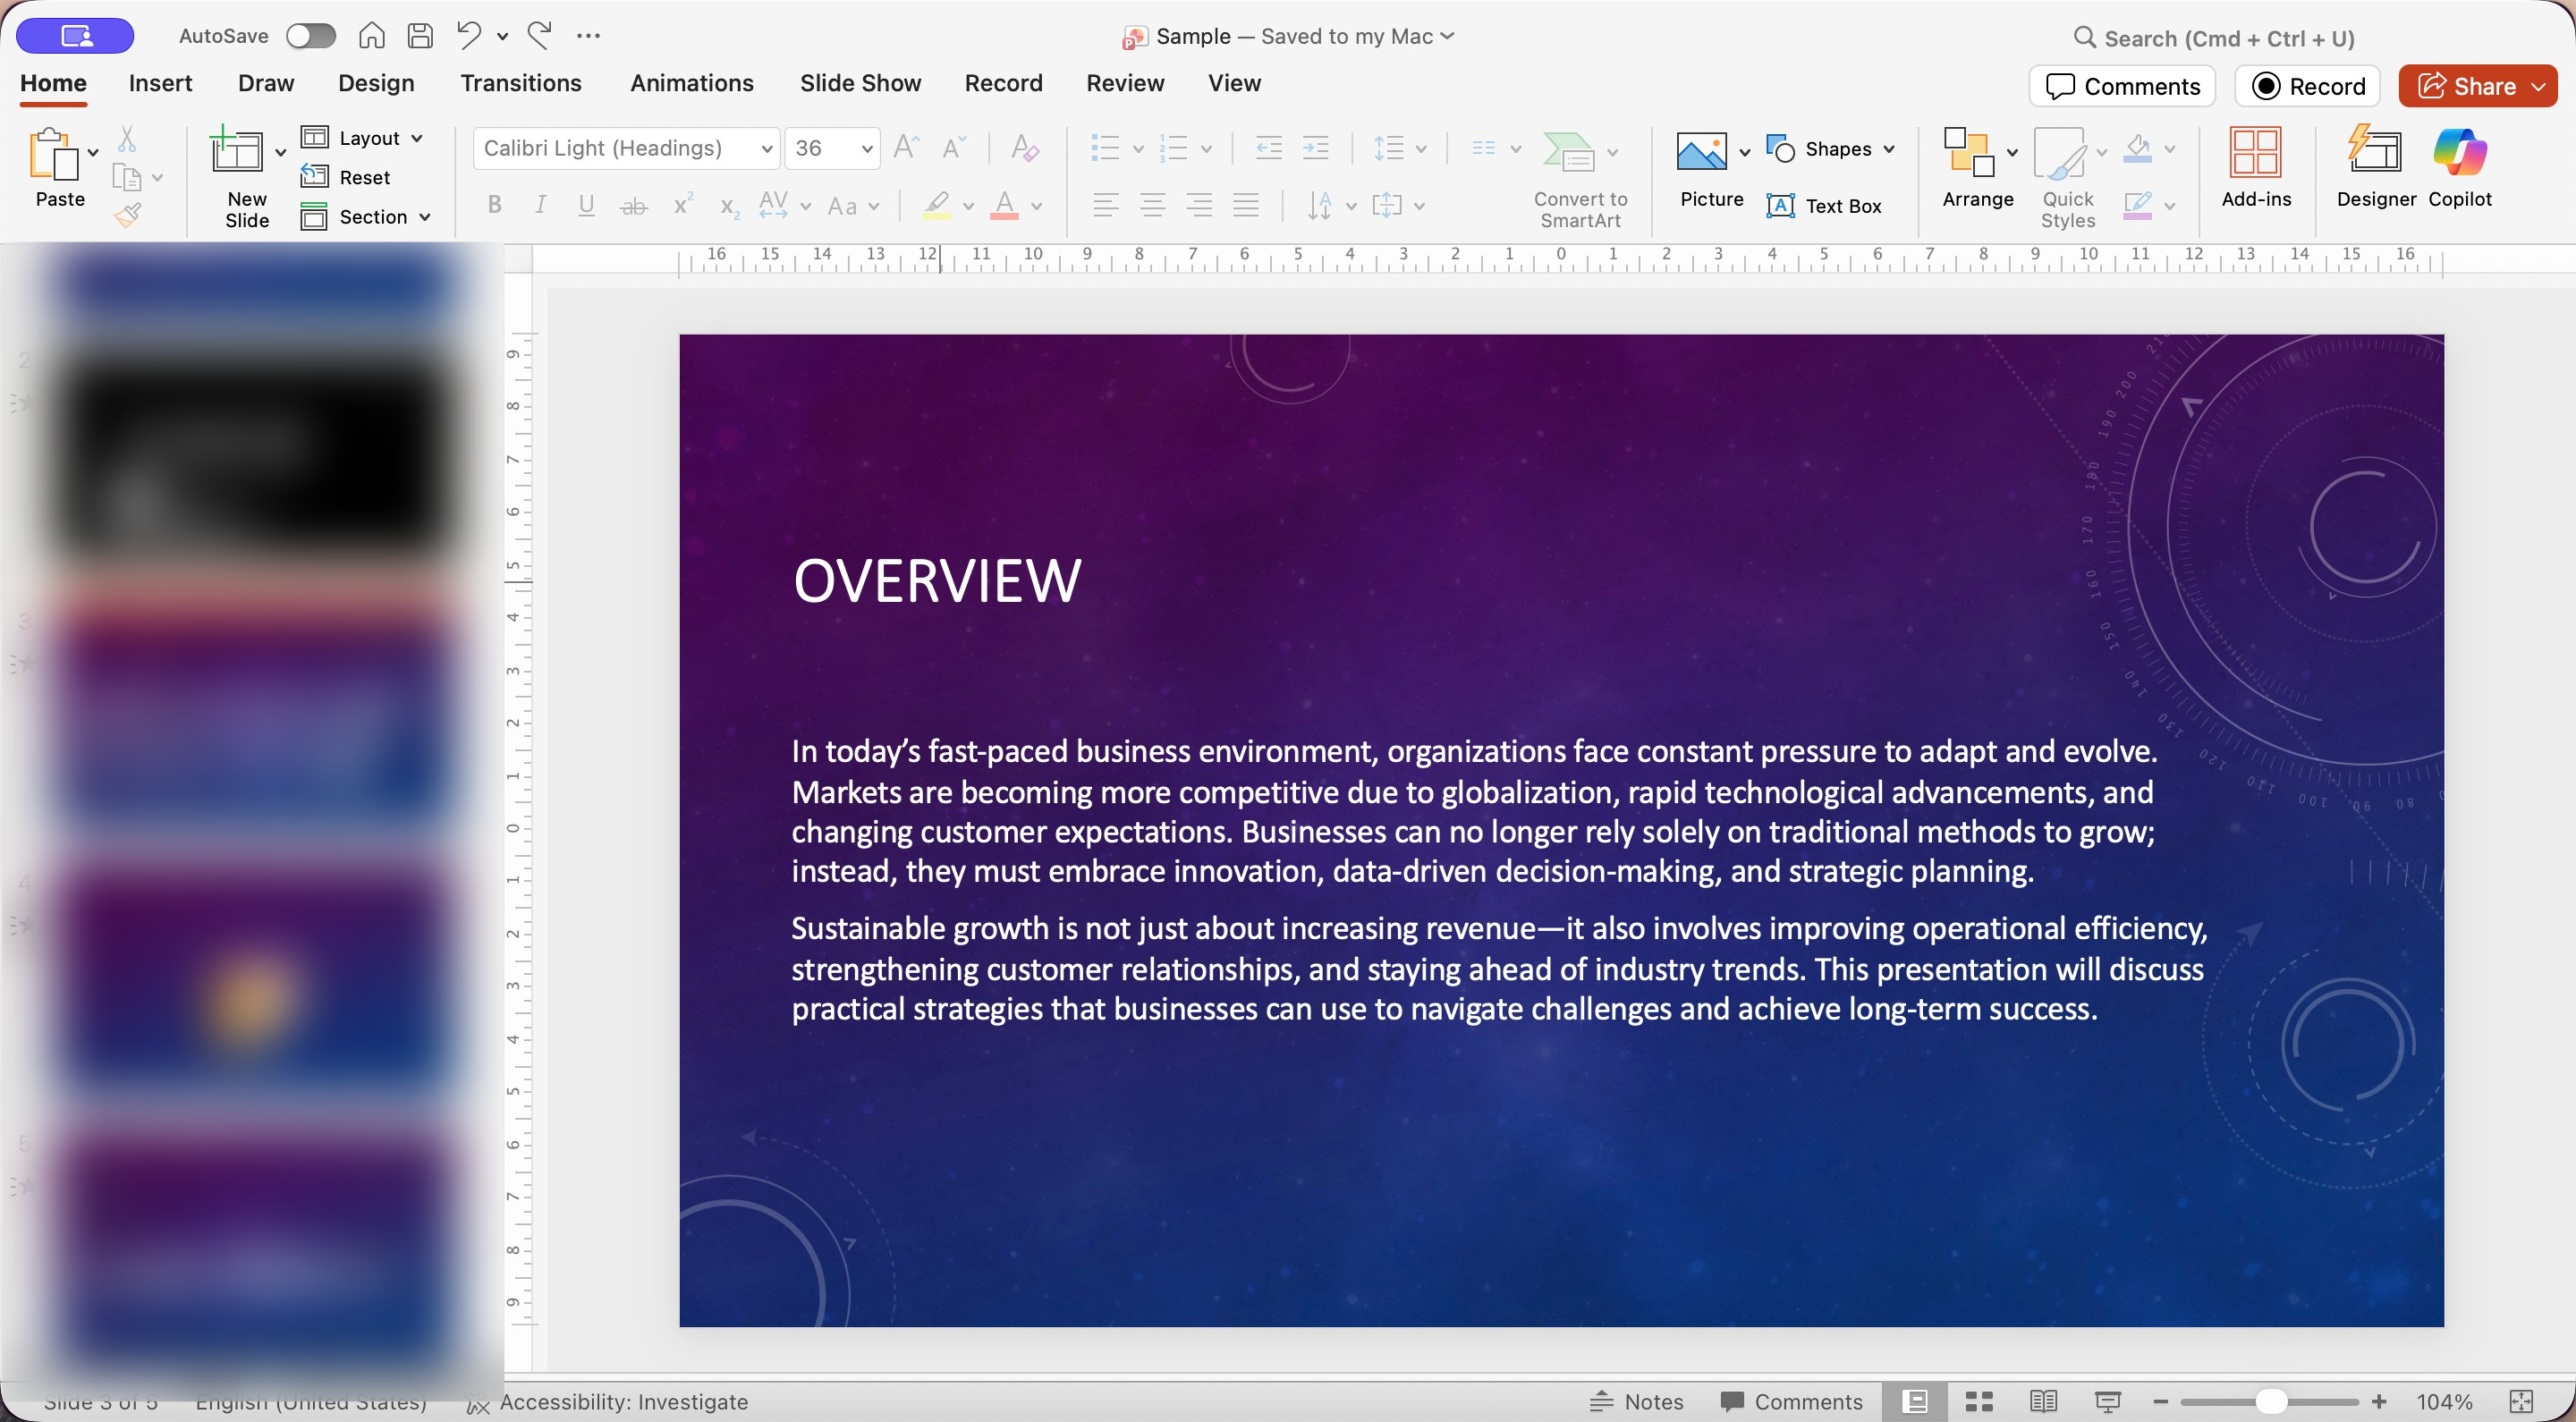Switch to the Design tab
The image size is (2576, 1422).
point(376,83)
